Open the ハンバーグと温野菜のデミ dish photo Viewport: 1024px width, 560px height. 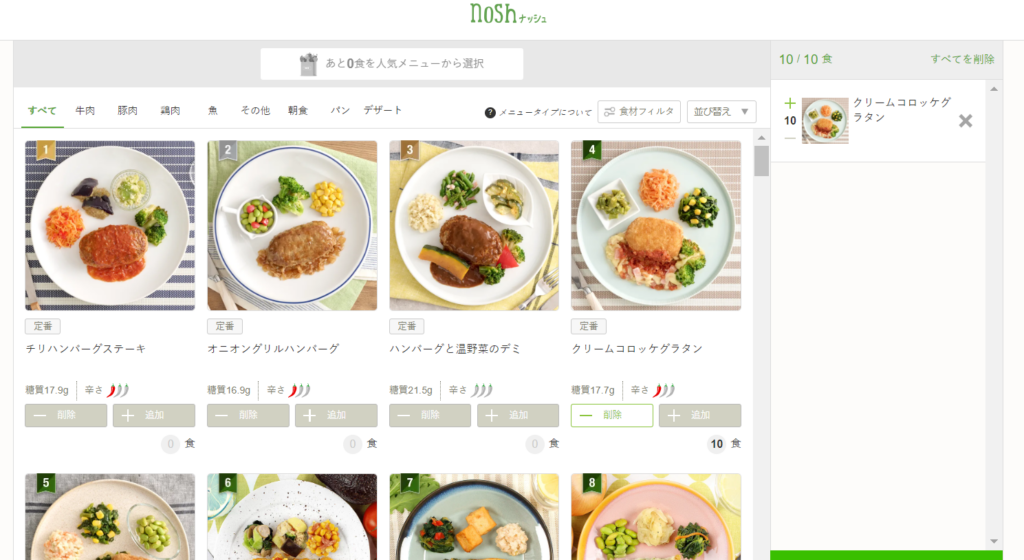point(474,225)
